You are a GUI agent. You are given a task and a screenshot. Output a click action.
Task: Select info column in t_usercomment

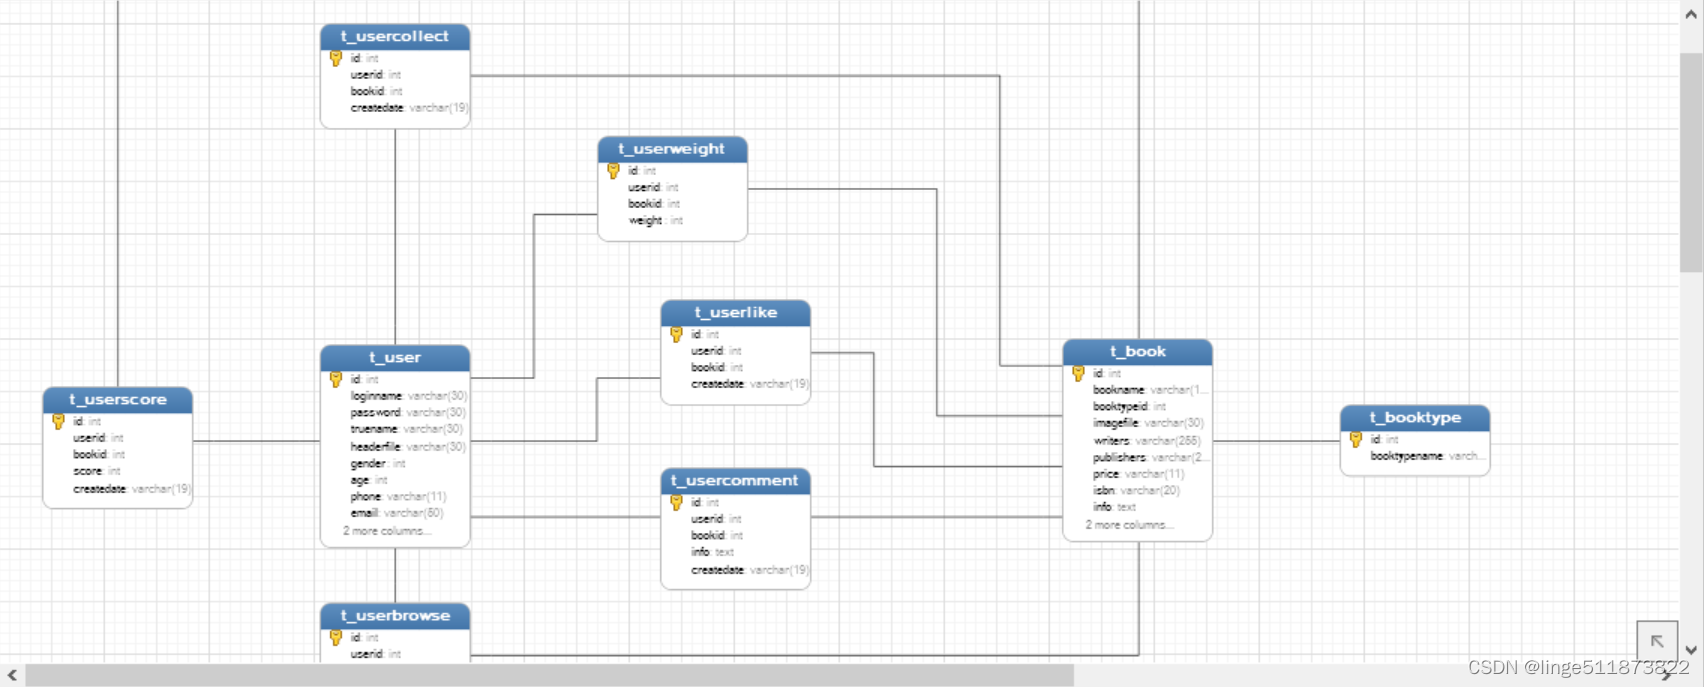[x=712, y=552]
